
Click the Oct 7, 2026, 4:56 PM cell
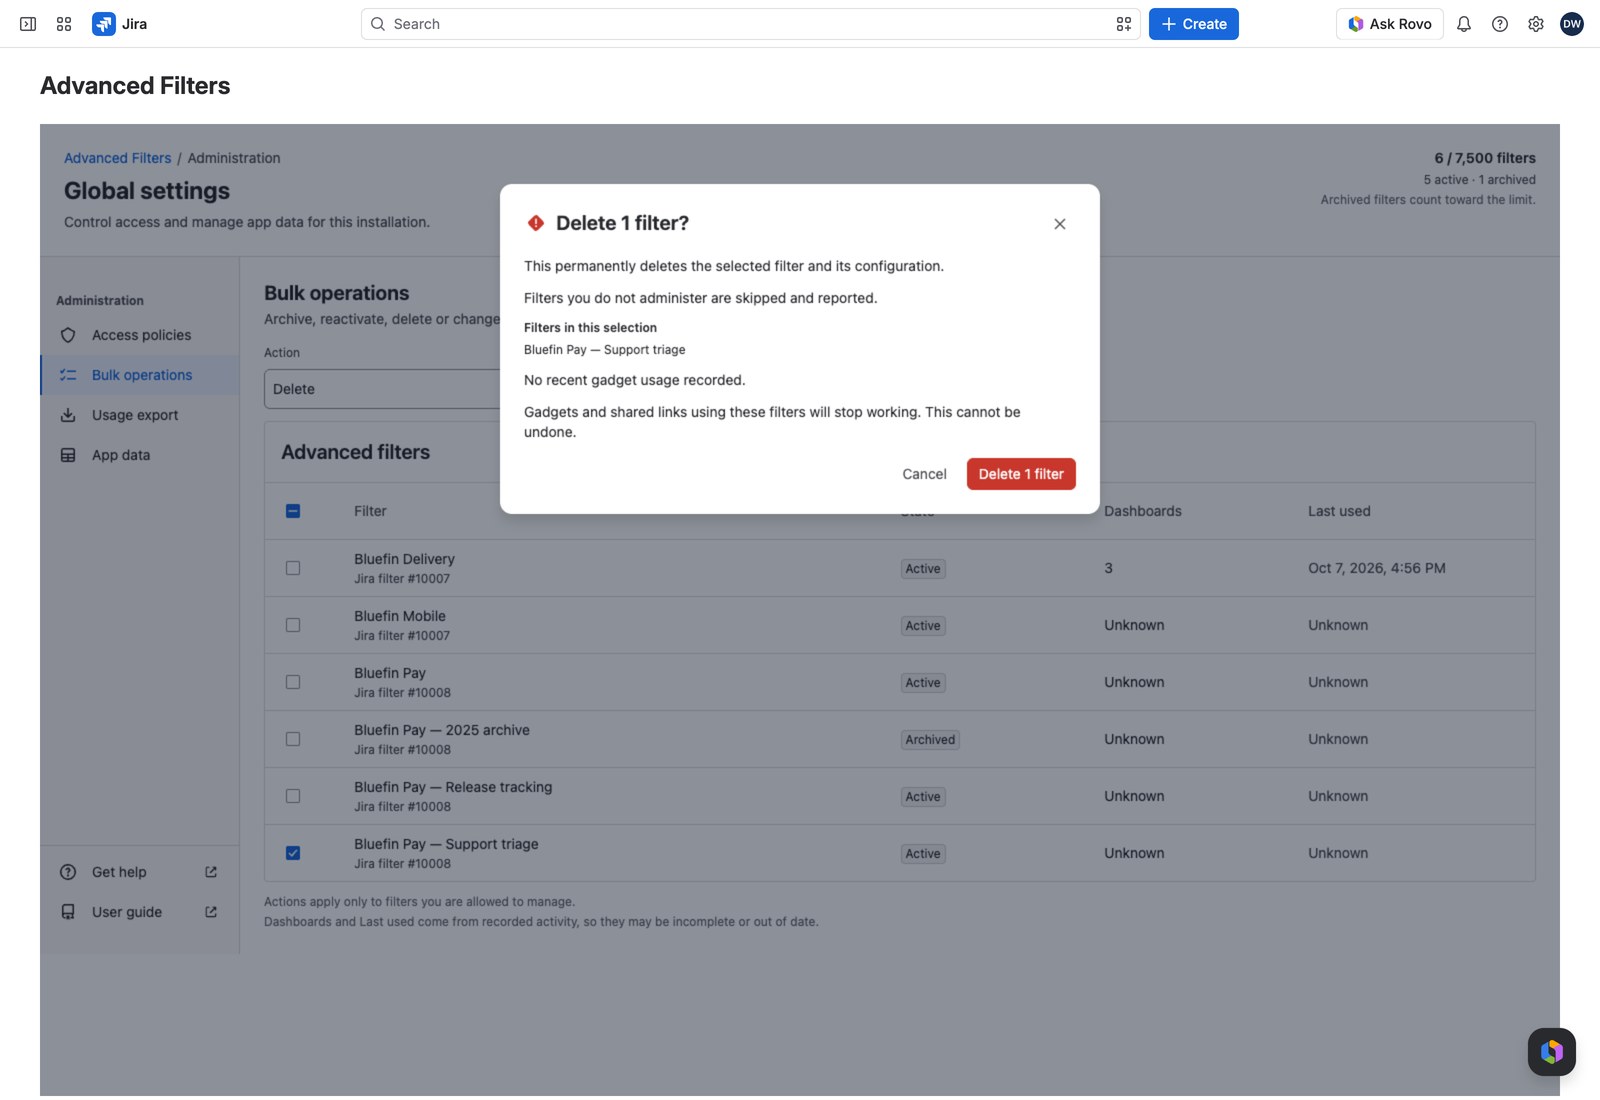tap(1377, 568)
